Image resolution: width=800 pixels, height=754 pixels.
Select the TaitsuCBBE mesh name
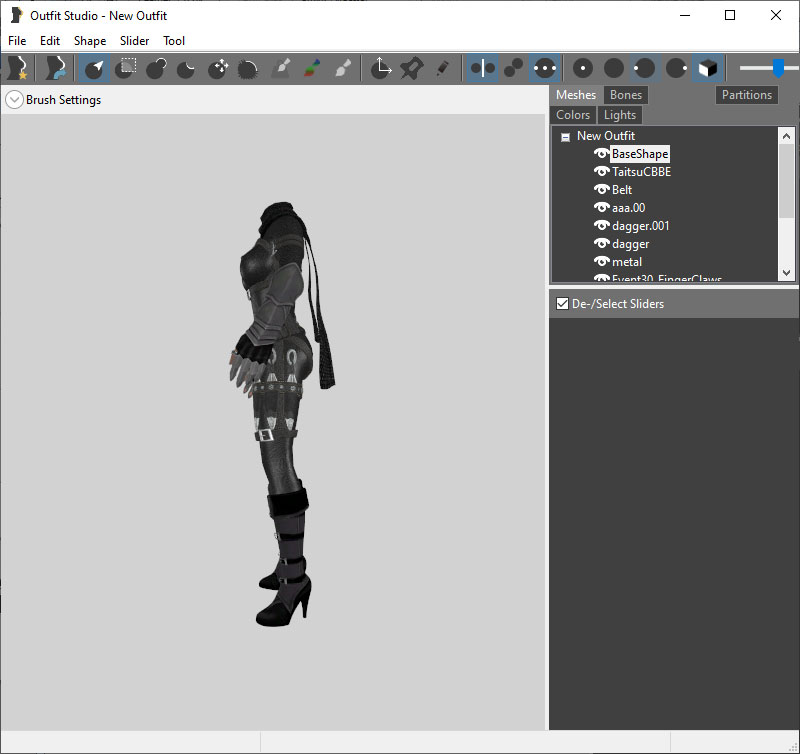(x=641, y=172)
